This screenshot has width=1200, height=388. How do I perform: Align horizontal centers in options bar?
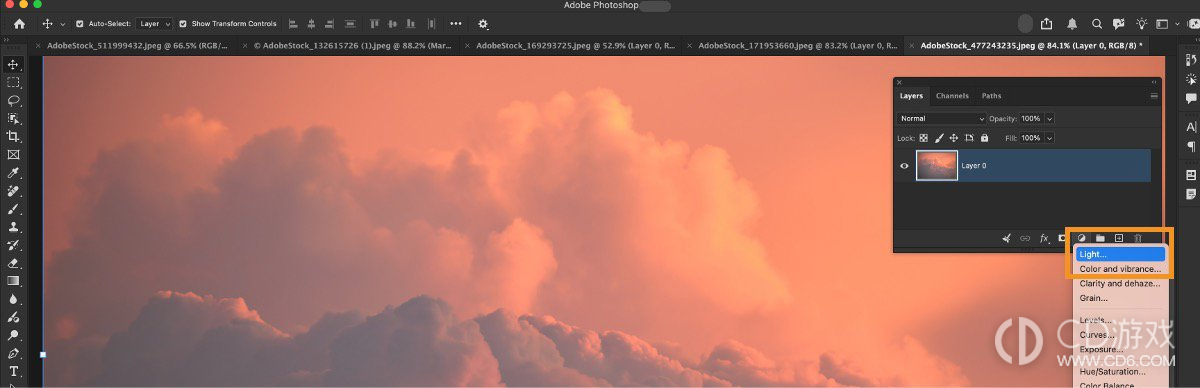310,23
